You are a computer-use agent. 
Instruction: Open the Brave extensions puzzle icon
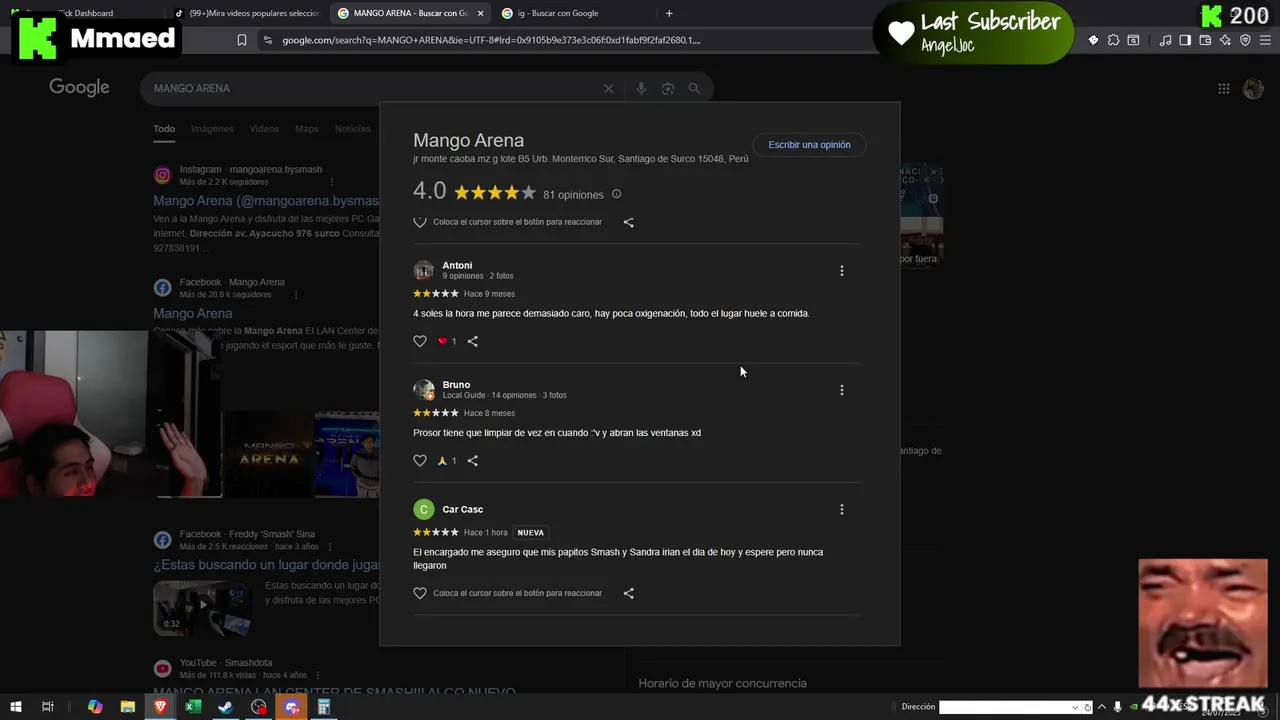(1113, 40)
